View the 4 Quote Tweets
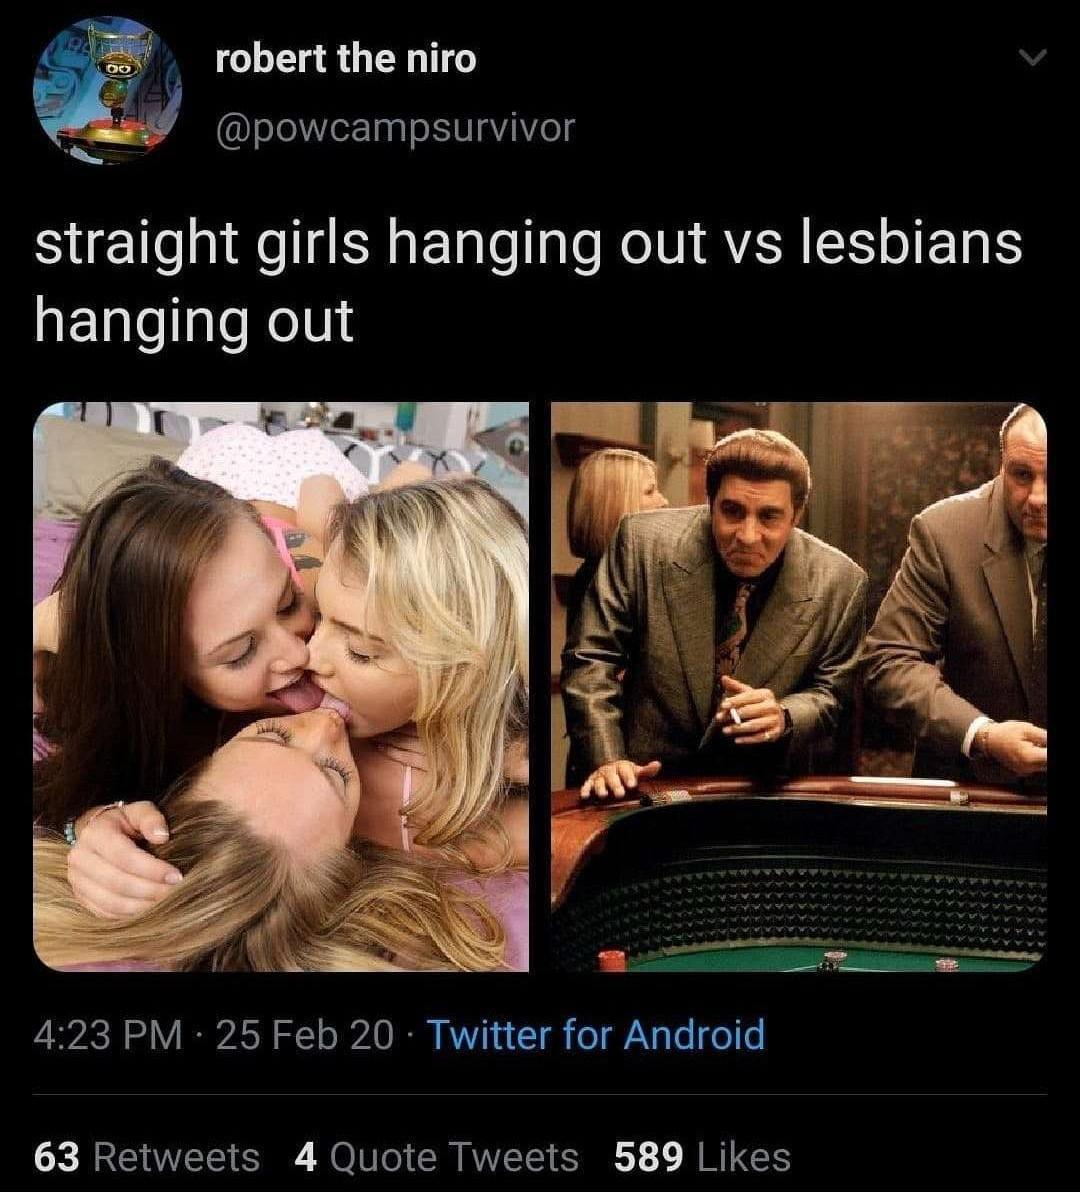 point(437,1157)
